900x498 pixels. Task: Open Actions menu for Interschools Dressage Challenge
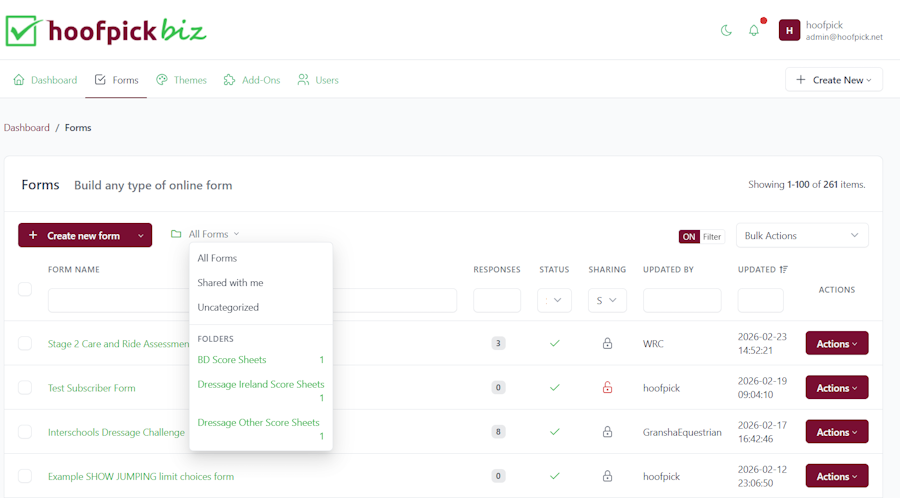837,432
